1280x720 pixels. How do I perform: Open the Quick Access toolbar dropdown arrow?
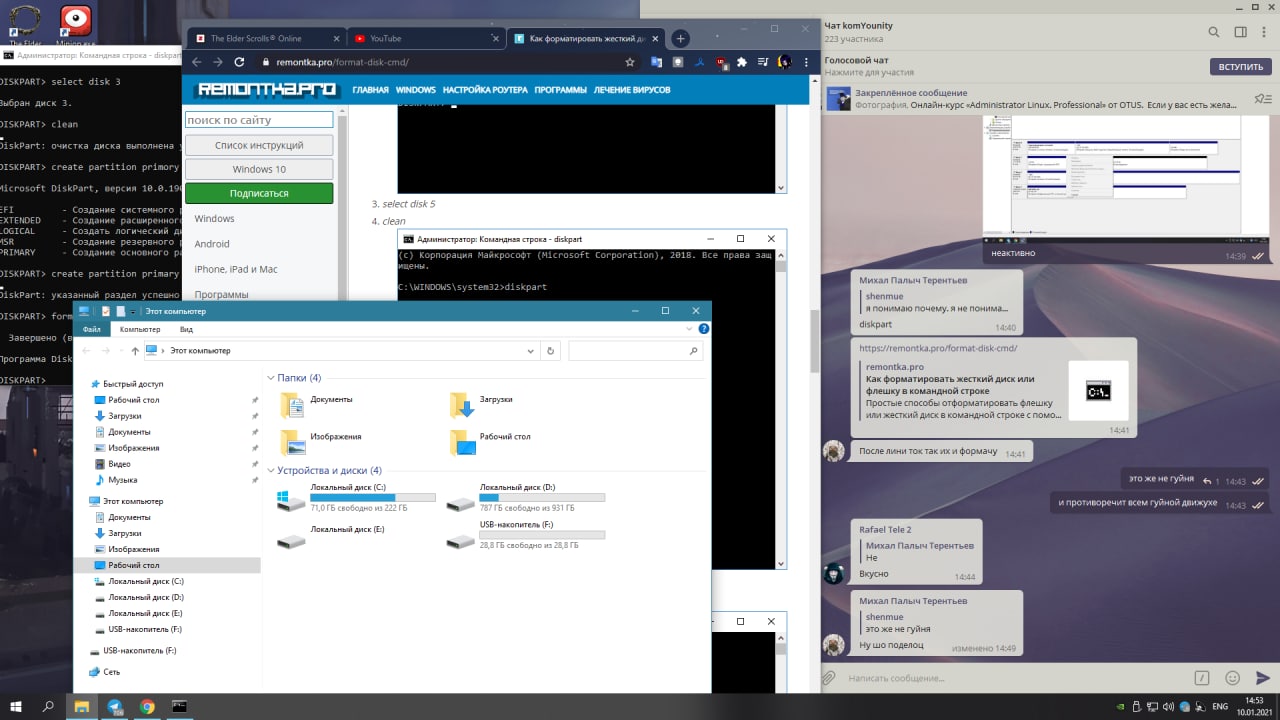point(135,311)
